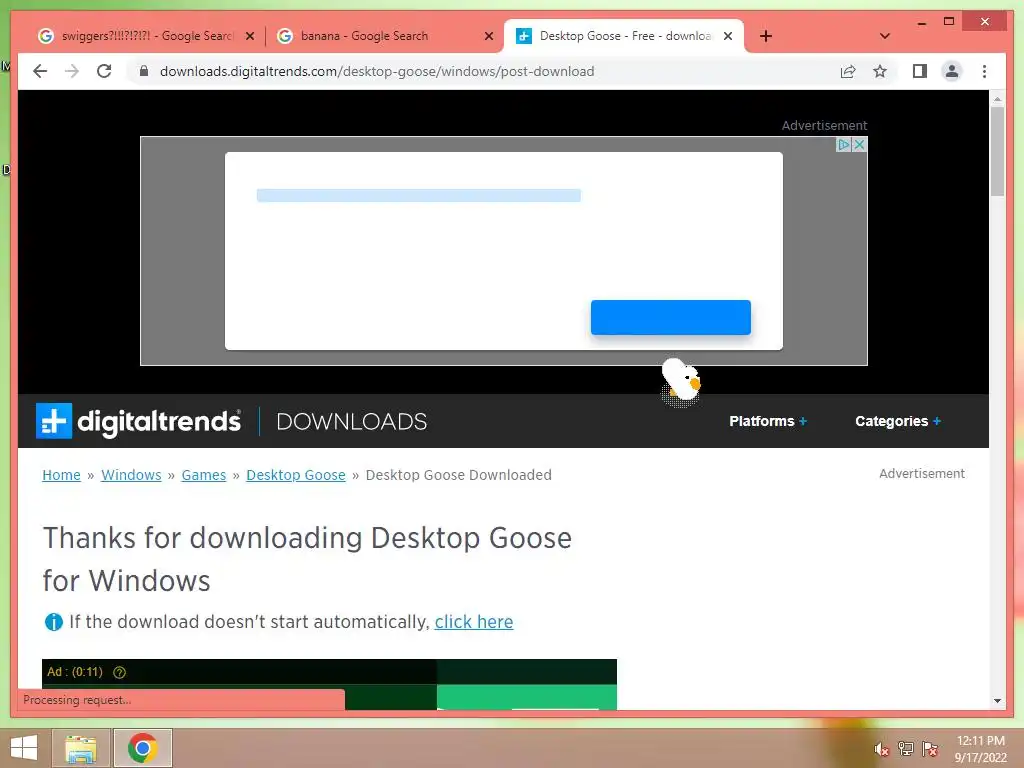The width and height of the screenshot is (1024, 768).
Task: Click the blue button in the ad
Action: click(671, 317)
